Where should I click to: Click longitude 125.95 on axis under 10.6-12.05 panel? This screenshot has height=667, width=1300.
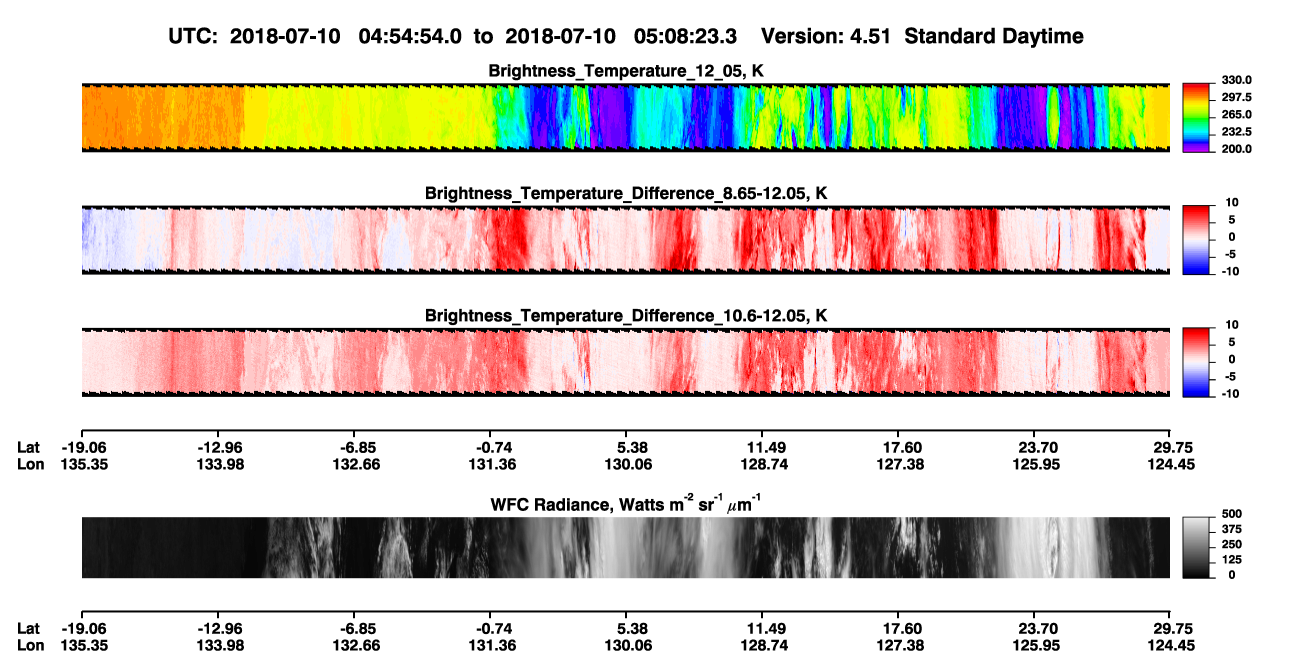coord(1036,465)
